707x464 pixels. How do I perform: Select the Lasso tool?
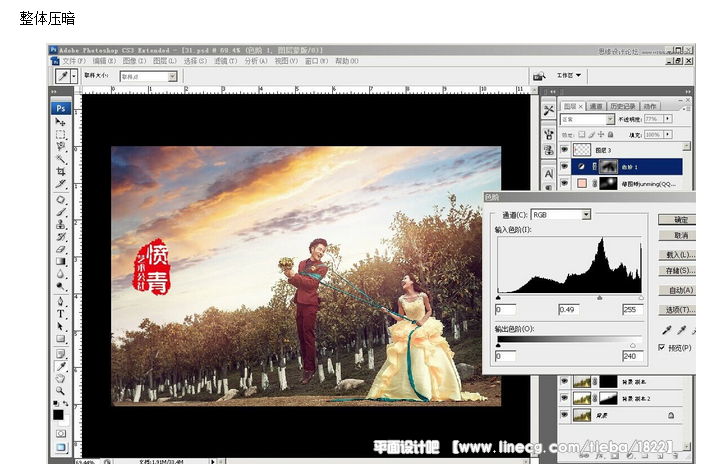[60, 147]
